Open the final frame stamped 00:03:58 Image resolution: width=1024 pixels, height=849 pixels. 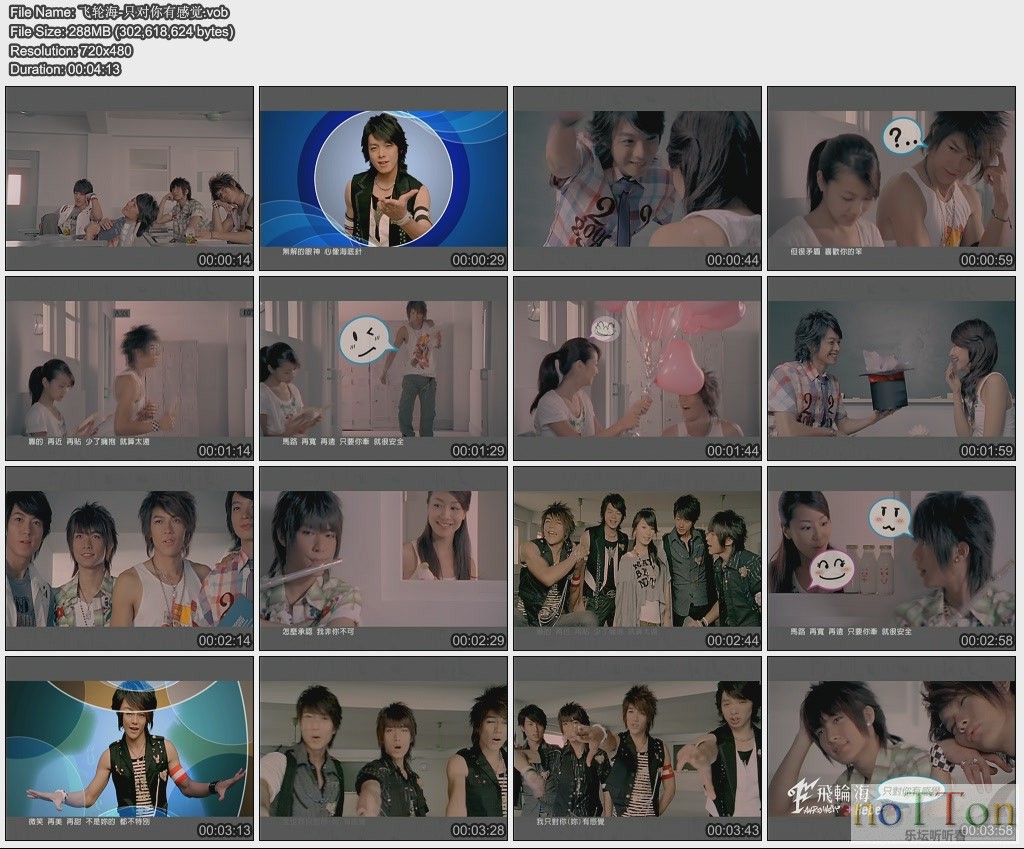coord(891,748)
